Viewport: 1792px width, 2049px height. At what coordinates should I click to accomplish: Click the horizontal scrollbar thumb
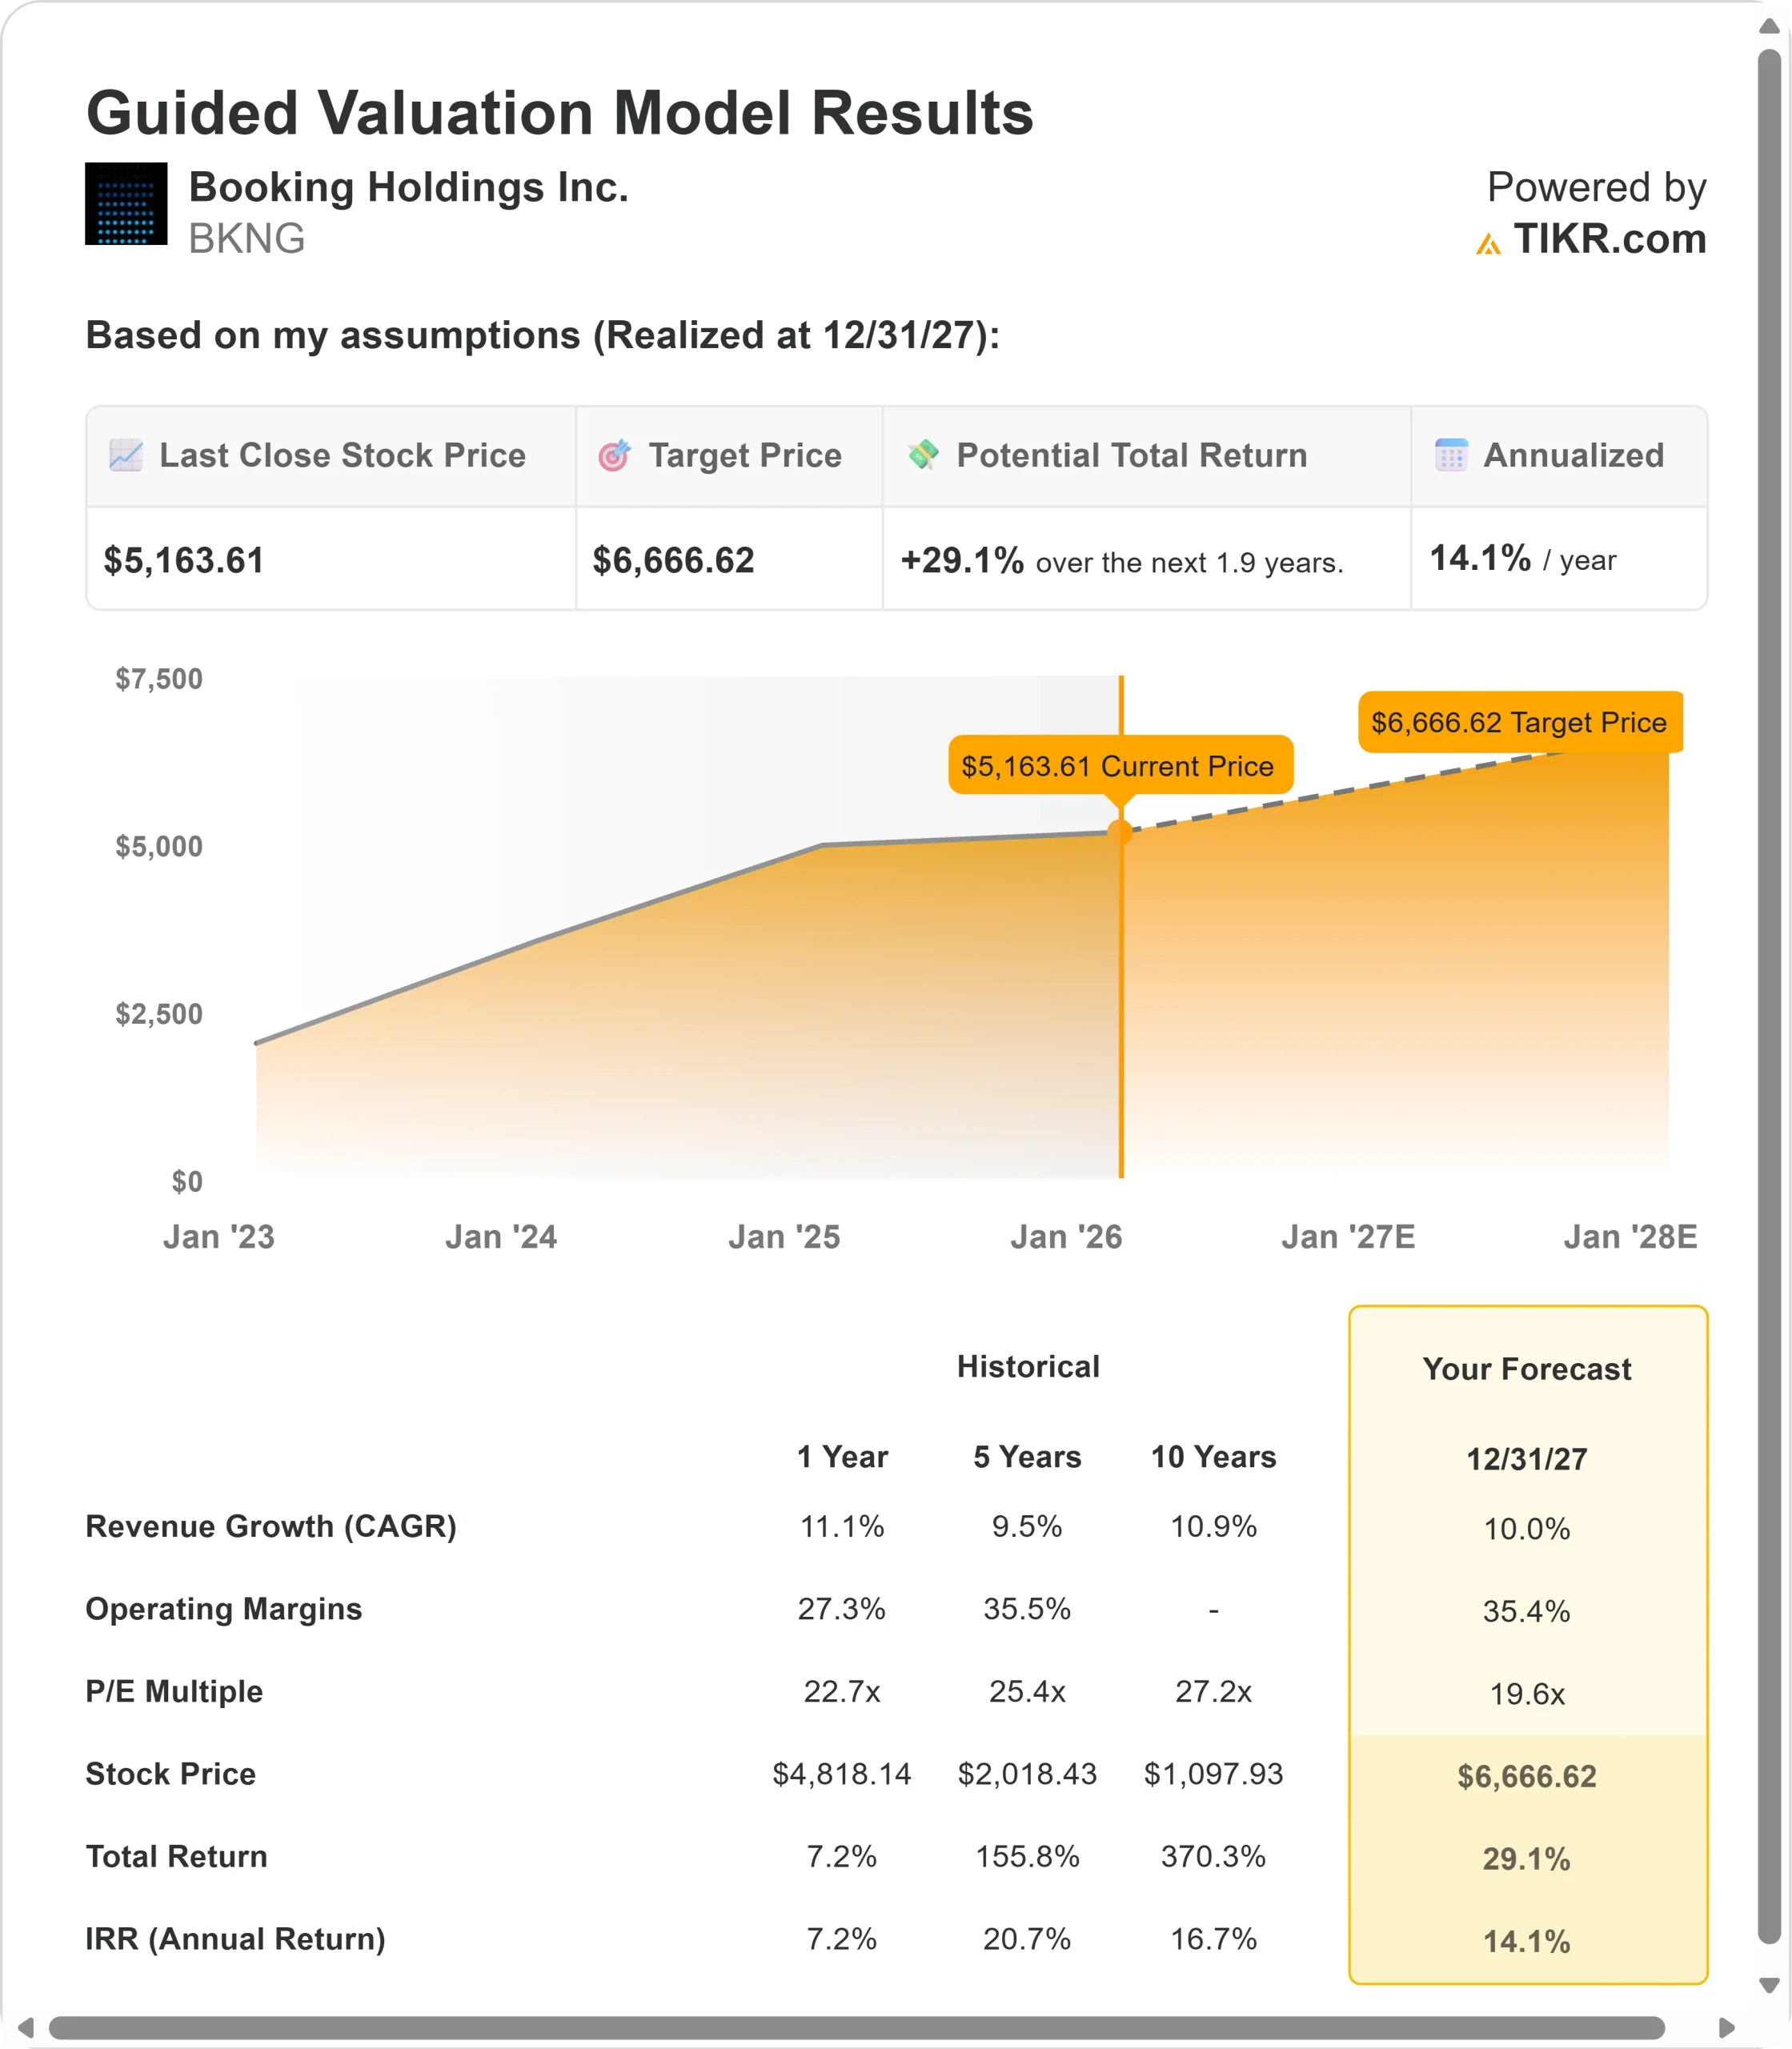[x=856, y=2027]
